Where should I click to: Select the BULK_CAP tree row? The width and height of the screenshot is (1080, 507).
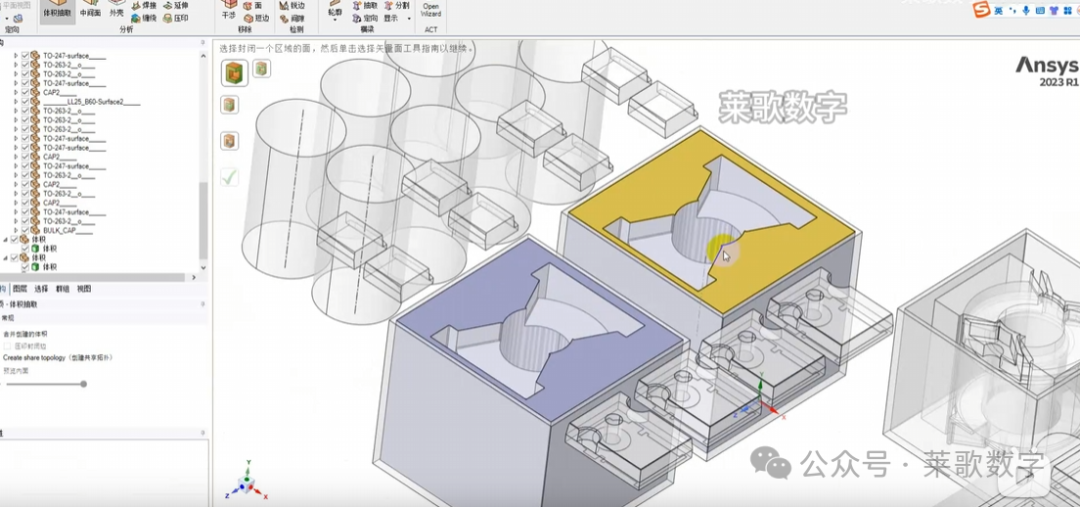point(68,230)
